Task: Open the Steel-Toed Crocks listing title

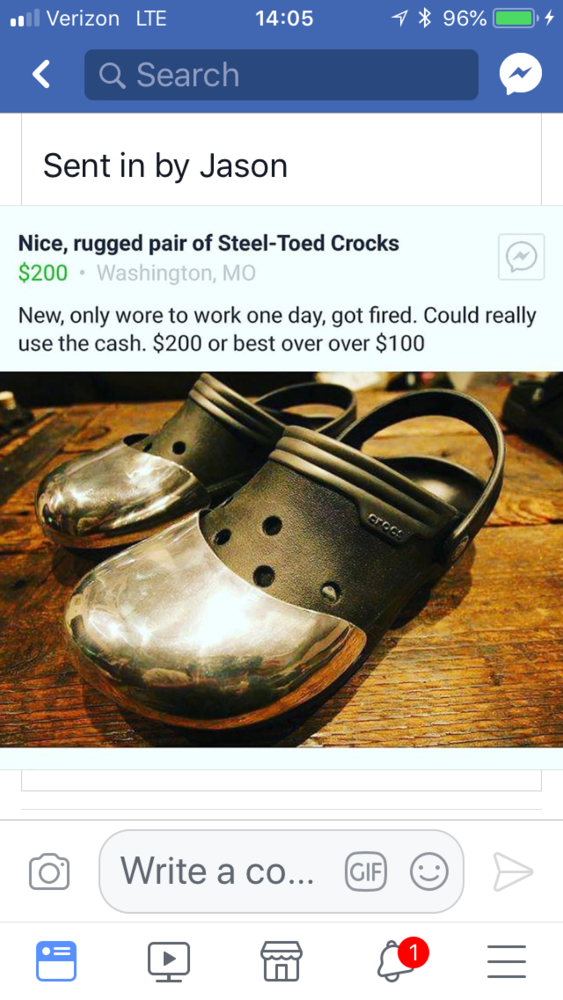Action: (208, 243)
